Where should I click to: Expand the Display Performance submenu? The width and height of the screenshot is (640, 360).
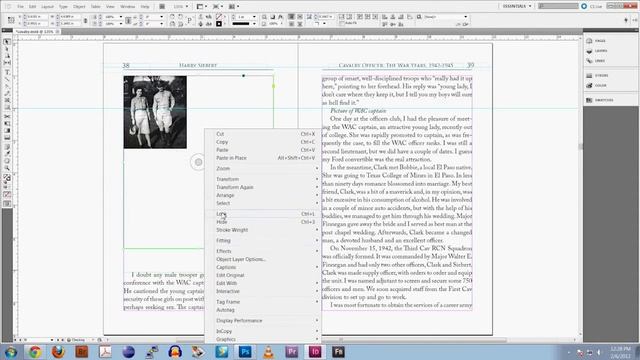coord(263,320)
